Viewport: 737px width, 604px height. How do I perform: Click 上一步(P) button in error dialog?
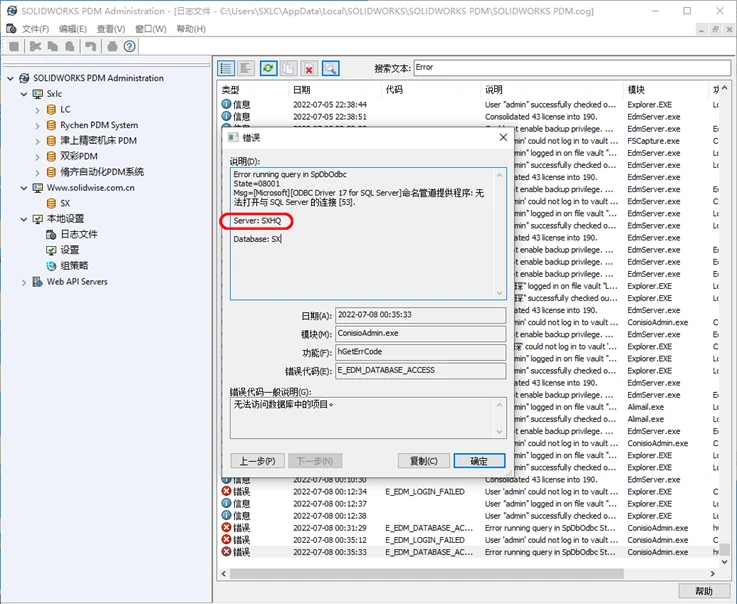(258, 461)
